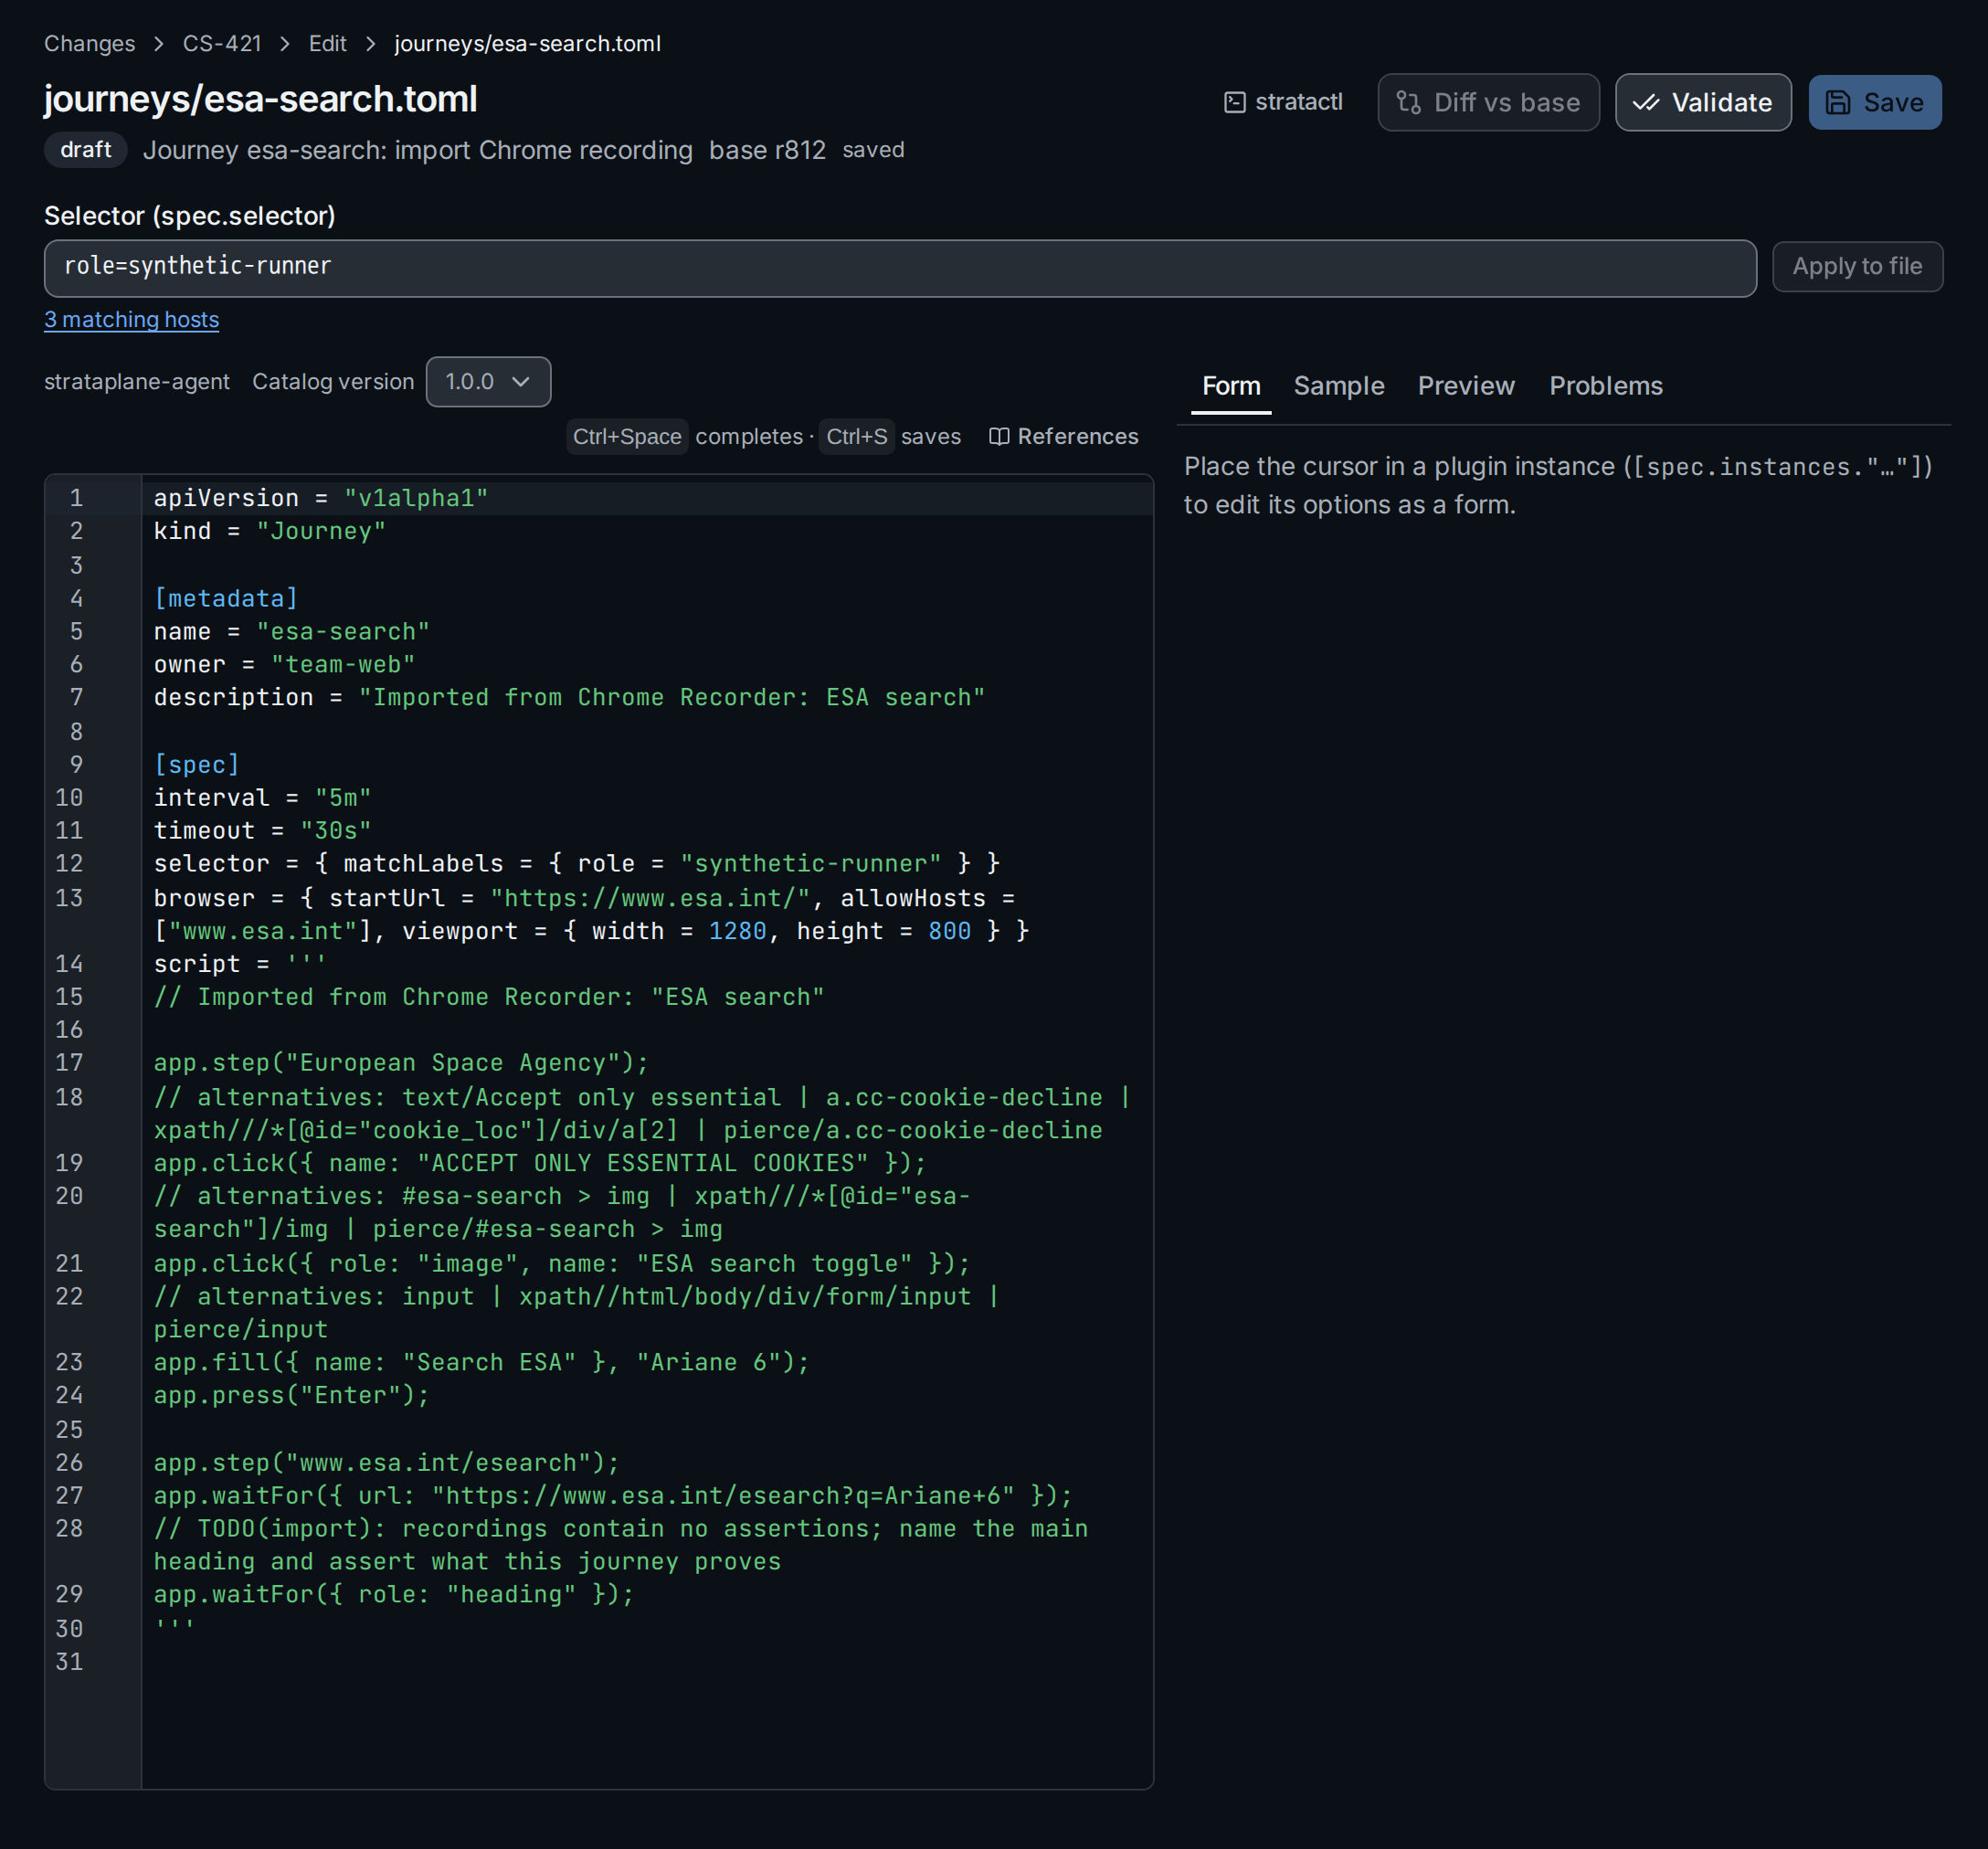
Task: Show the Problems tab
Action: click(1605, 386)
